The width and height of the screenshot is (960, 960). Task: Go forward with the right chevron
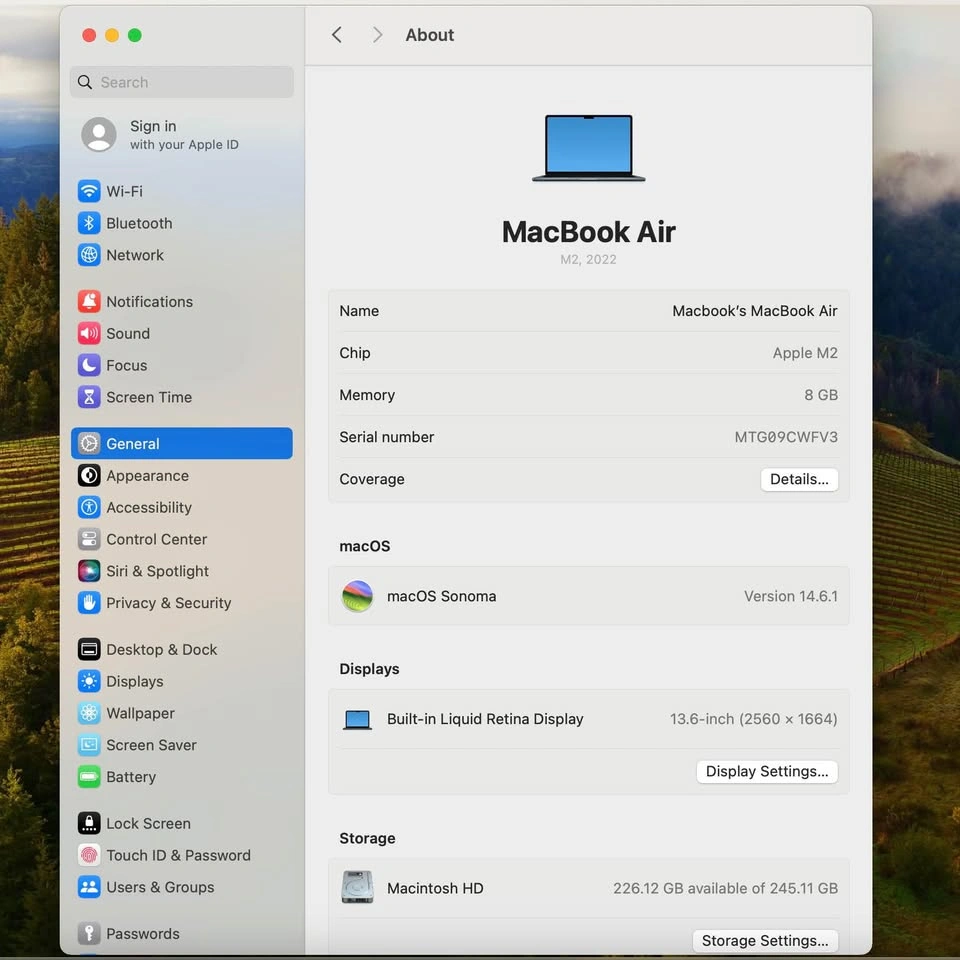coord(377,35)
